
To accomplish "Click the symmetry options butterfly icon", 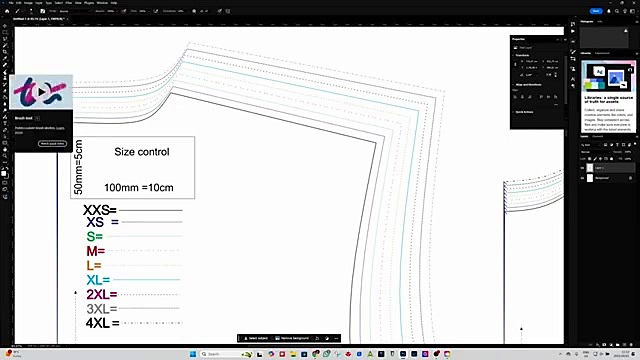I will tap(228, 11).
